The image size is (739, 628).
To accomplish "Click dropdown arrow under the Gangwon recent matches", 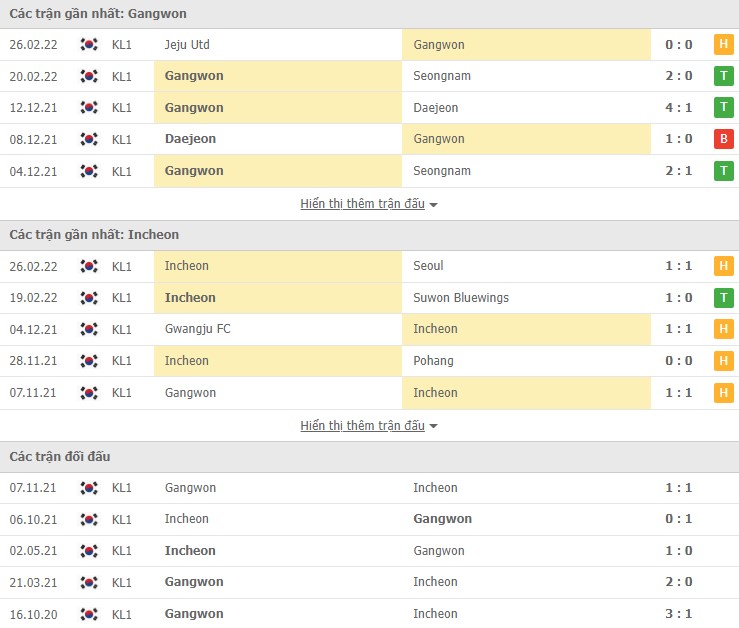I will point(434,205).
